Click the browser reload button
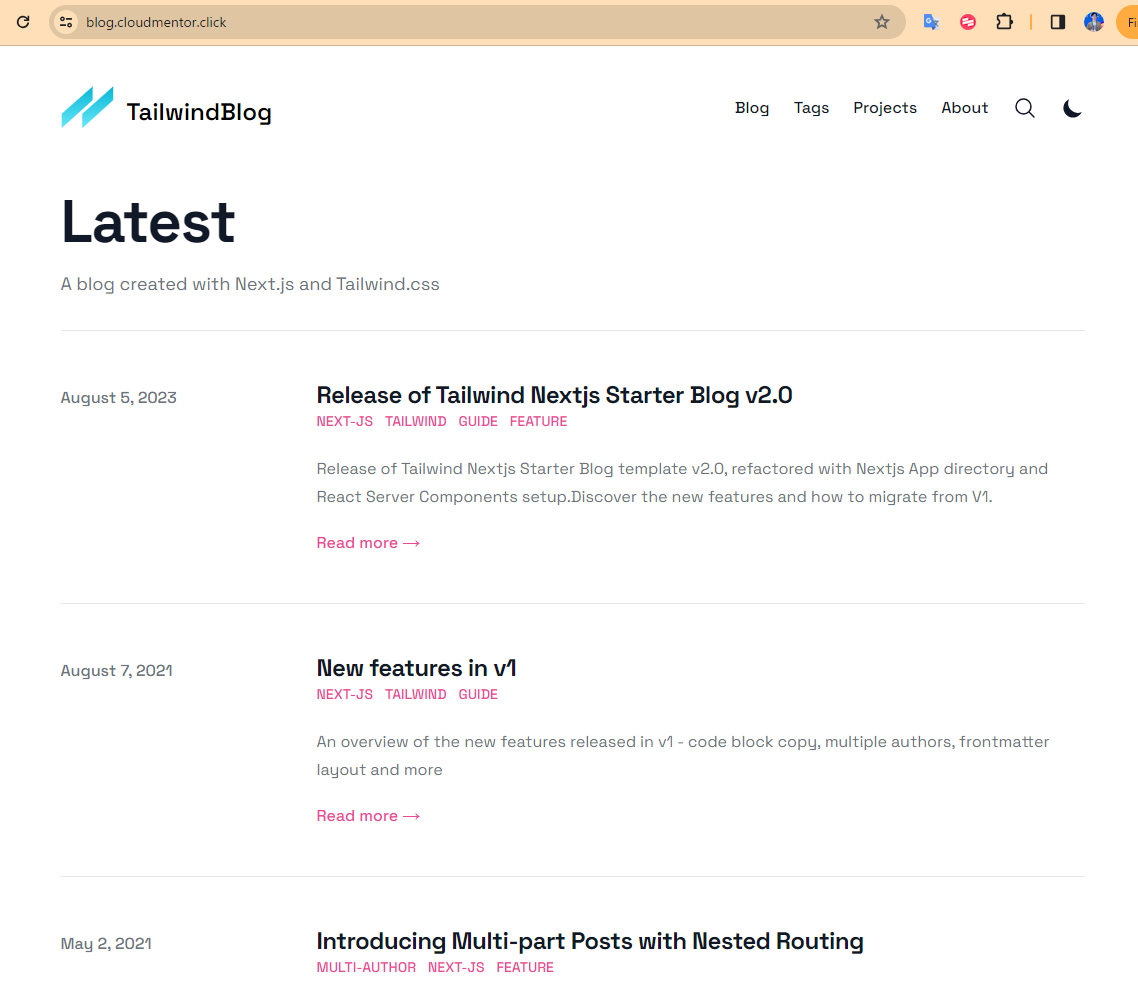The width and height of the screenshot is (1138, 989). [x=23, y=22]
